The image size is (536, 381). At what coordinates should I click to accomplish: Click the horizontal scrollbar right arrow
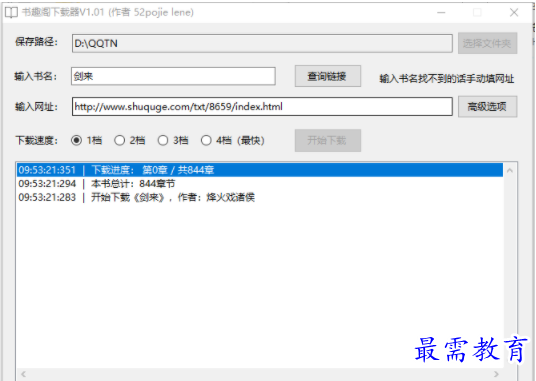pyautogui.click(x=496, y=374)
